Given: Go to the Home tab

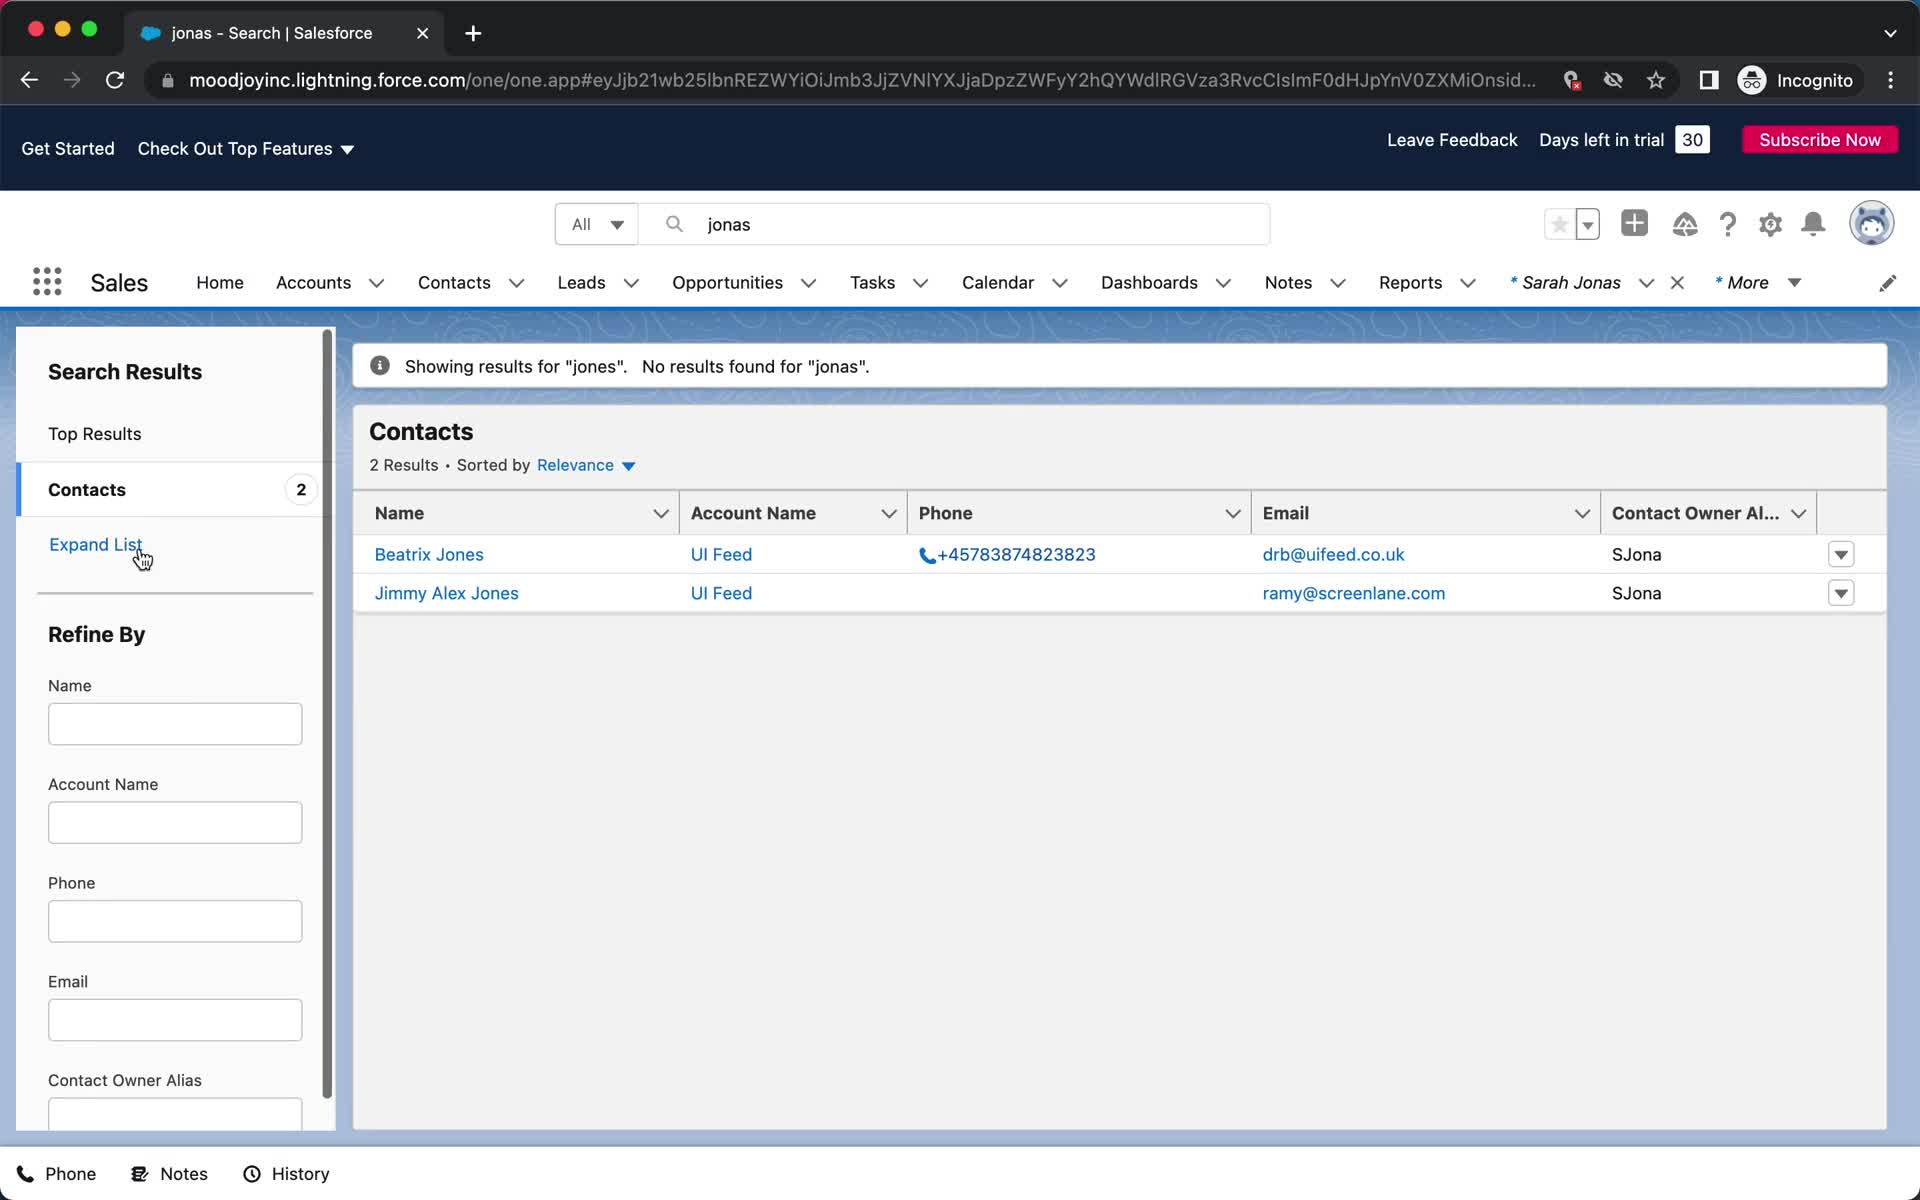Looking at the screenshot, I should tap(220, 283).
